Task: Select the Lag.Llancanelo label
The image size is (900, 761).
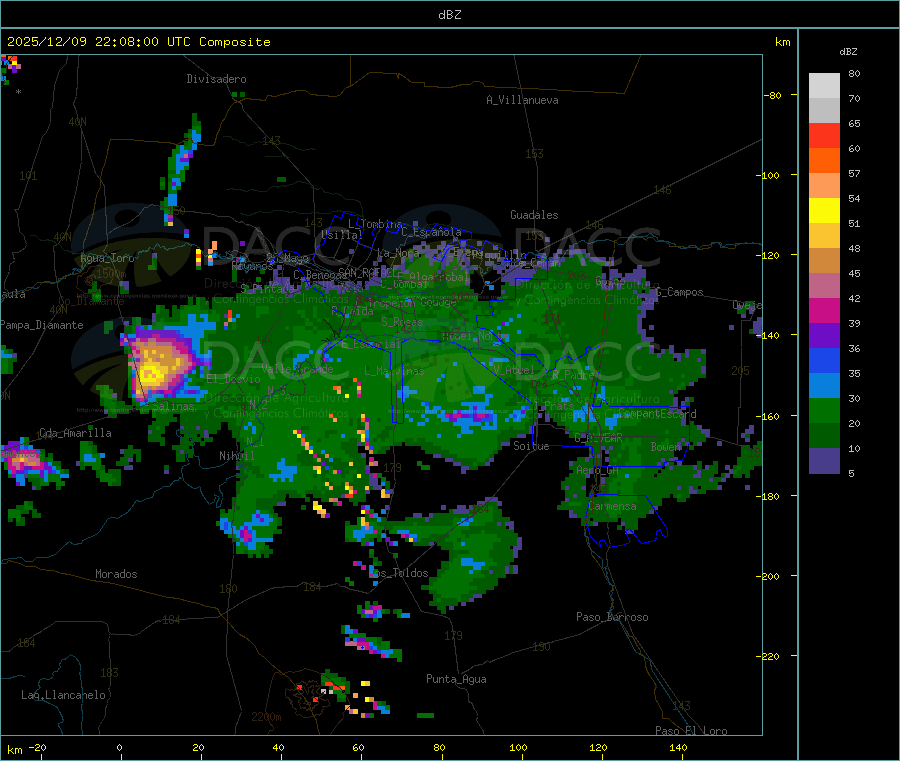Action: click(x=63, y=695)
